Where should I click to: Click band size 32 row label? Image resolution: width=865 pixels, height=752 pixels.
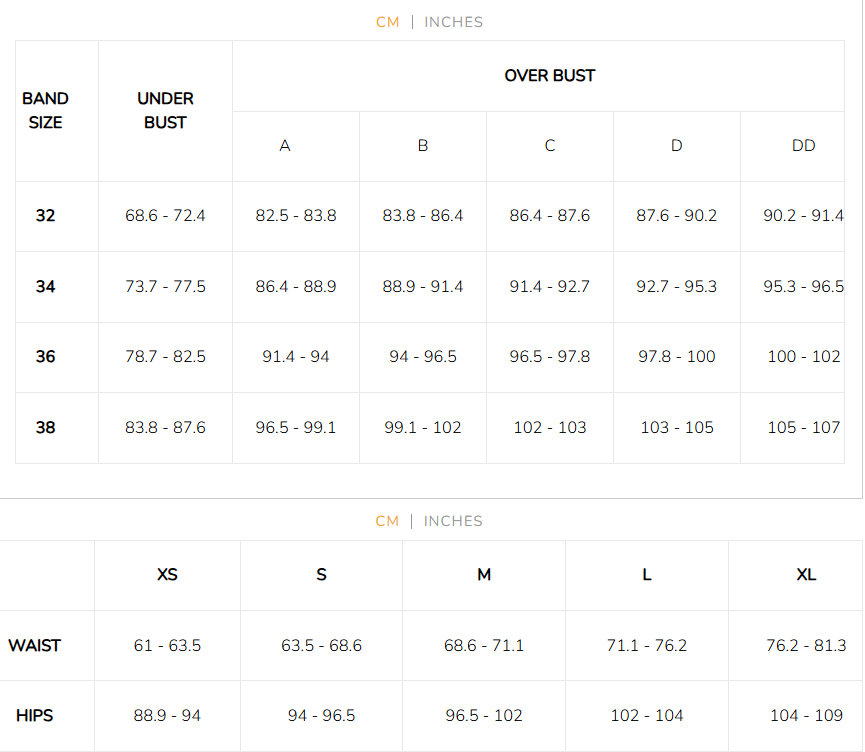(x=46, y=216)
